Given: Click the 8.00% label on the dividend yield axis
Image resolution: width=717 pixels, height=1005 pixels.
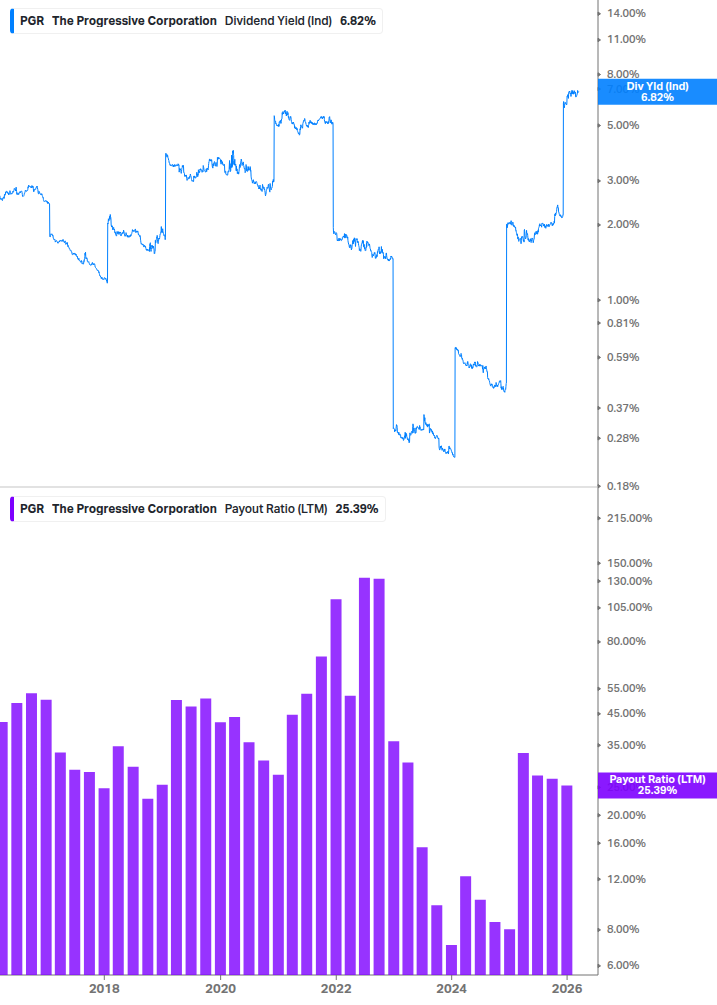Looking at the screenshot, I should coord(623,74).
